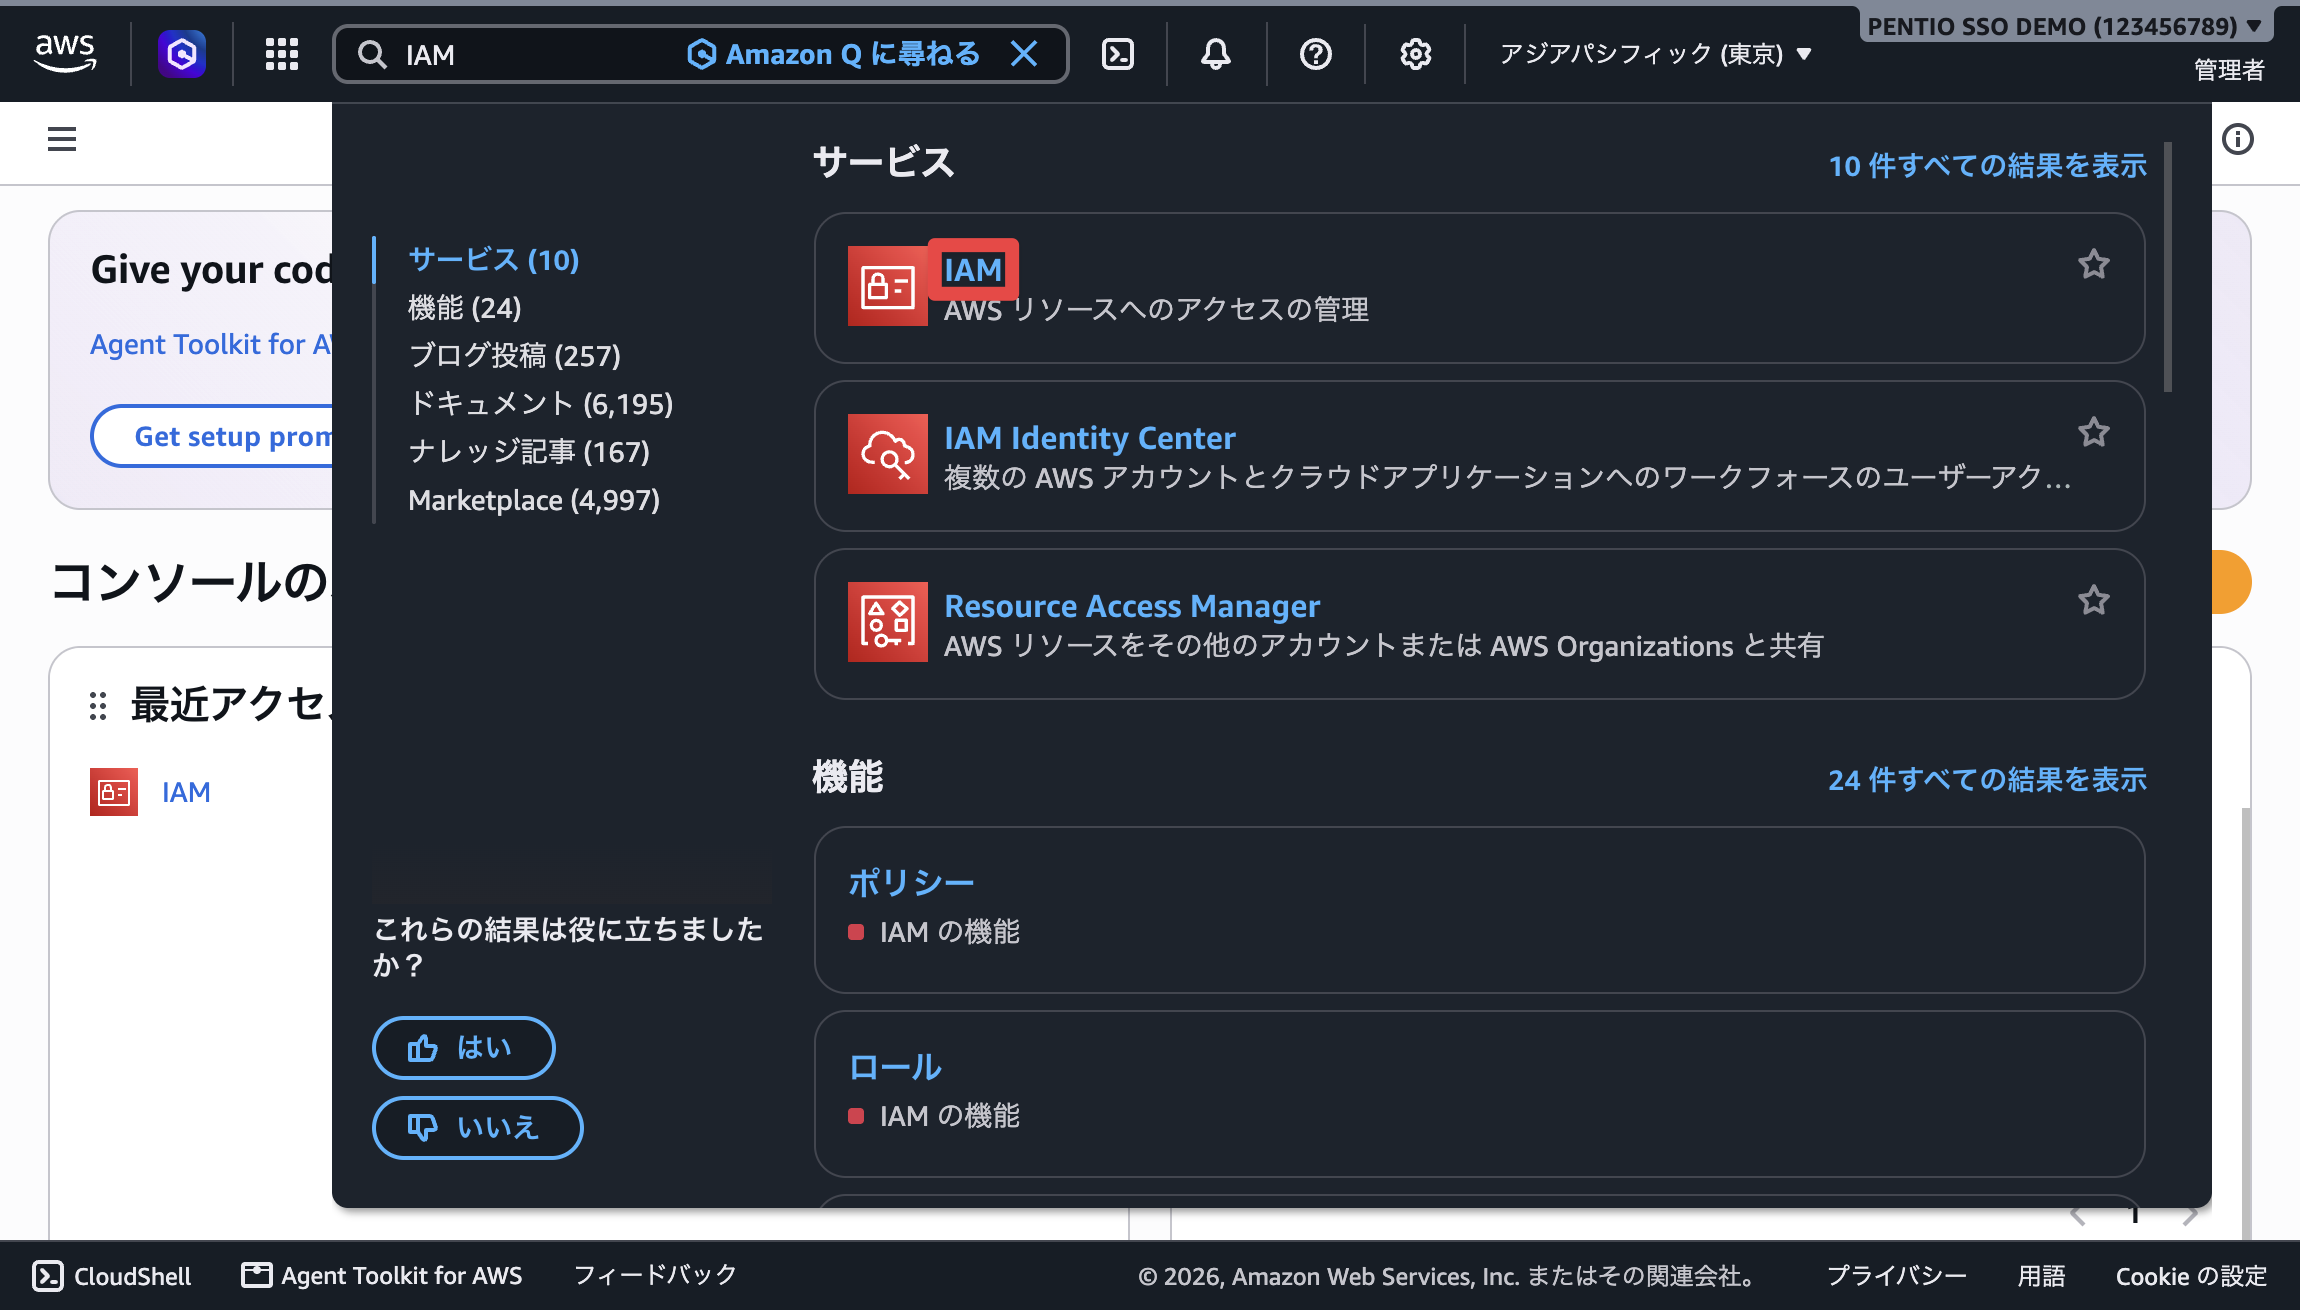Favorite the IAM service with its star

[x=2094, y=264]
